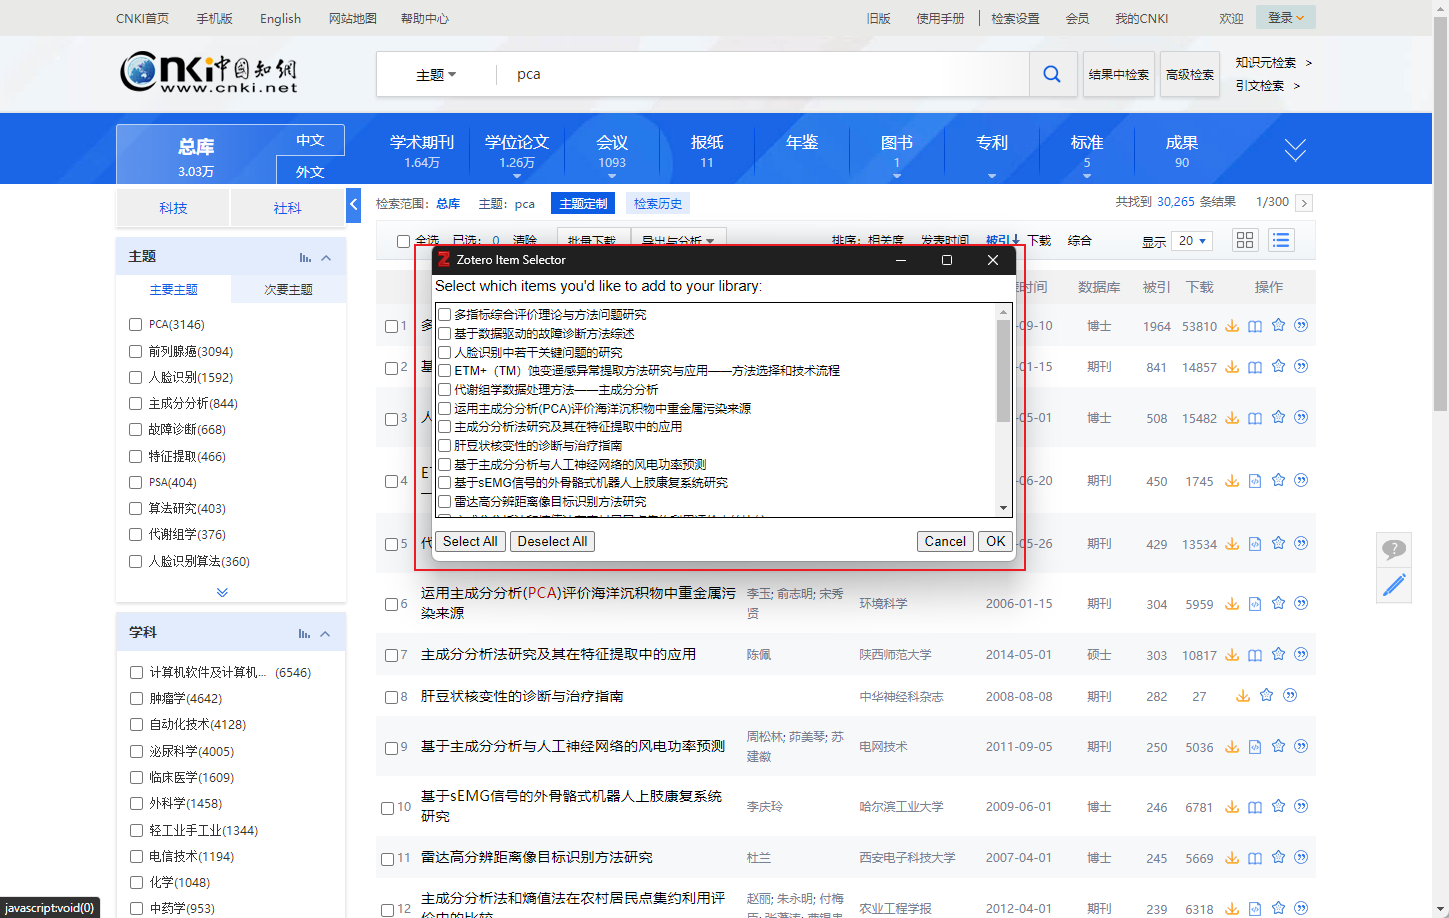Sort results by 发表时间
Viewport: 1449px width, 918px height.
pyautogui.click(x=945, y=241)
